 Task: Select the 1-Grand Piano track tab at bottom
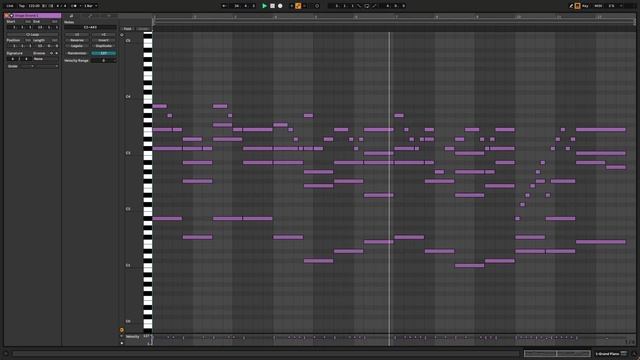(x=611, y=353)
